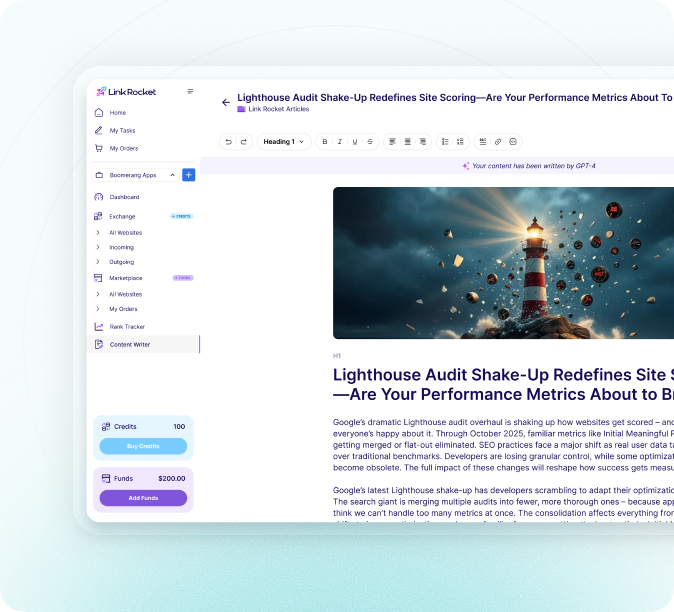Viewport: 674px width, 612px height.
Task: Click the lighthouse featured image
Action: [503, 263]
